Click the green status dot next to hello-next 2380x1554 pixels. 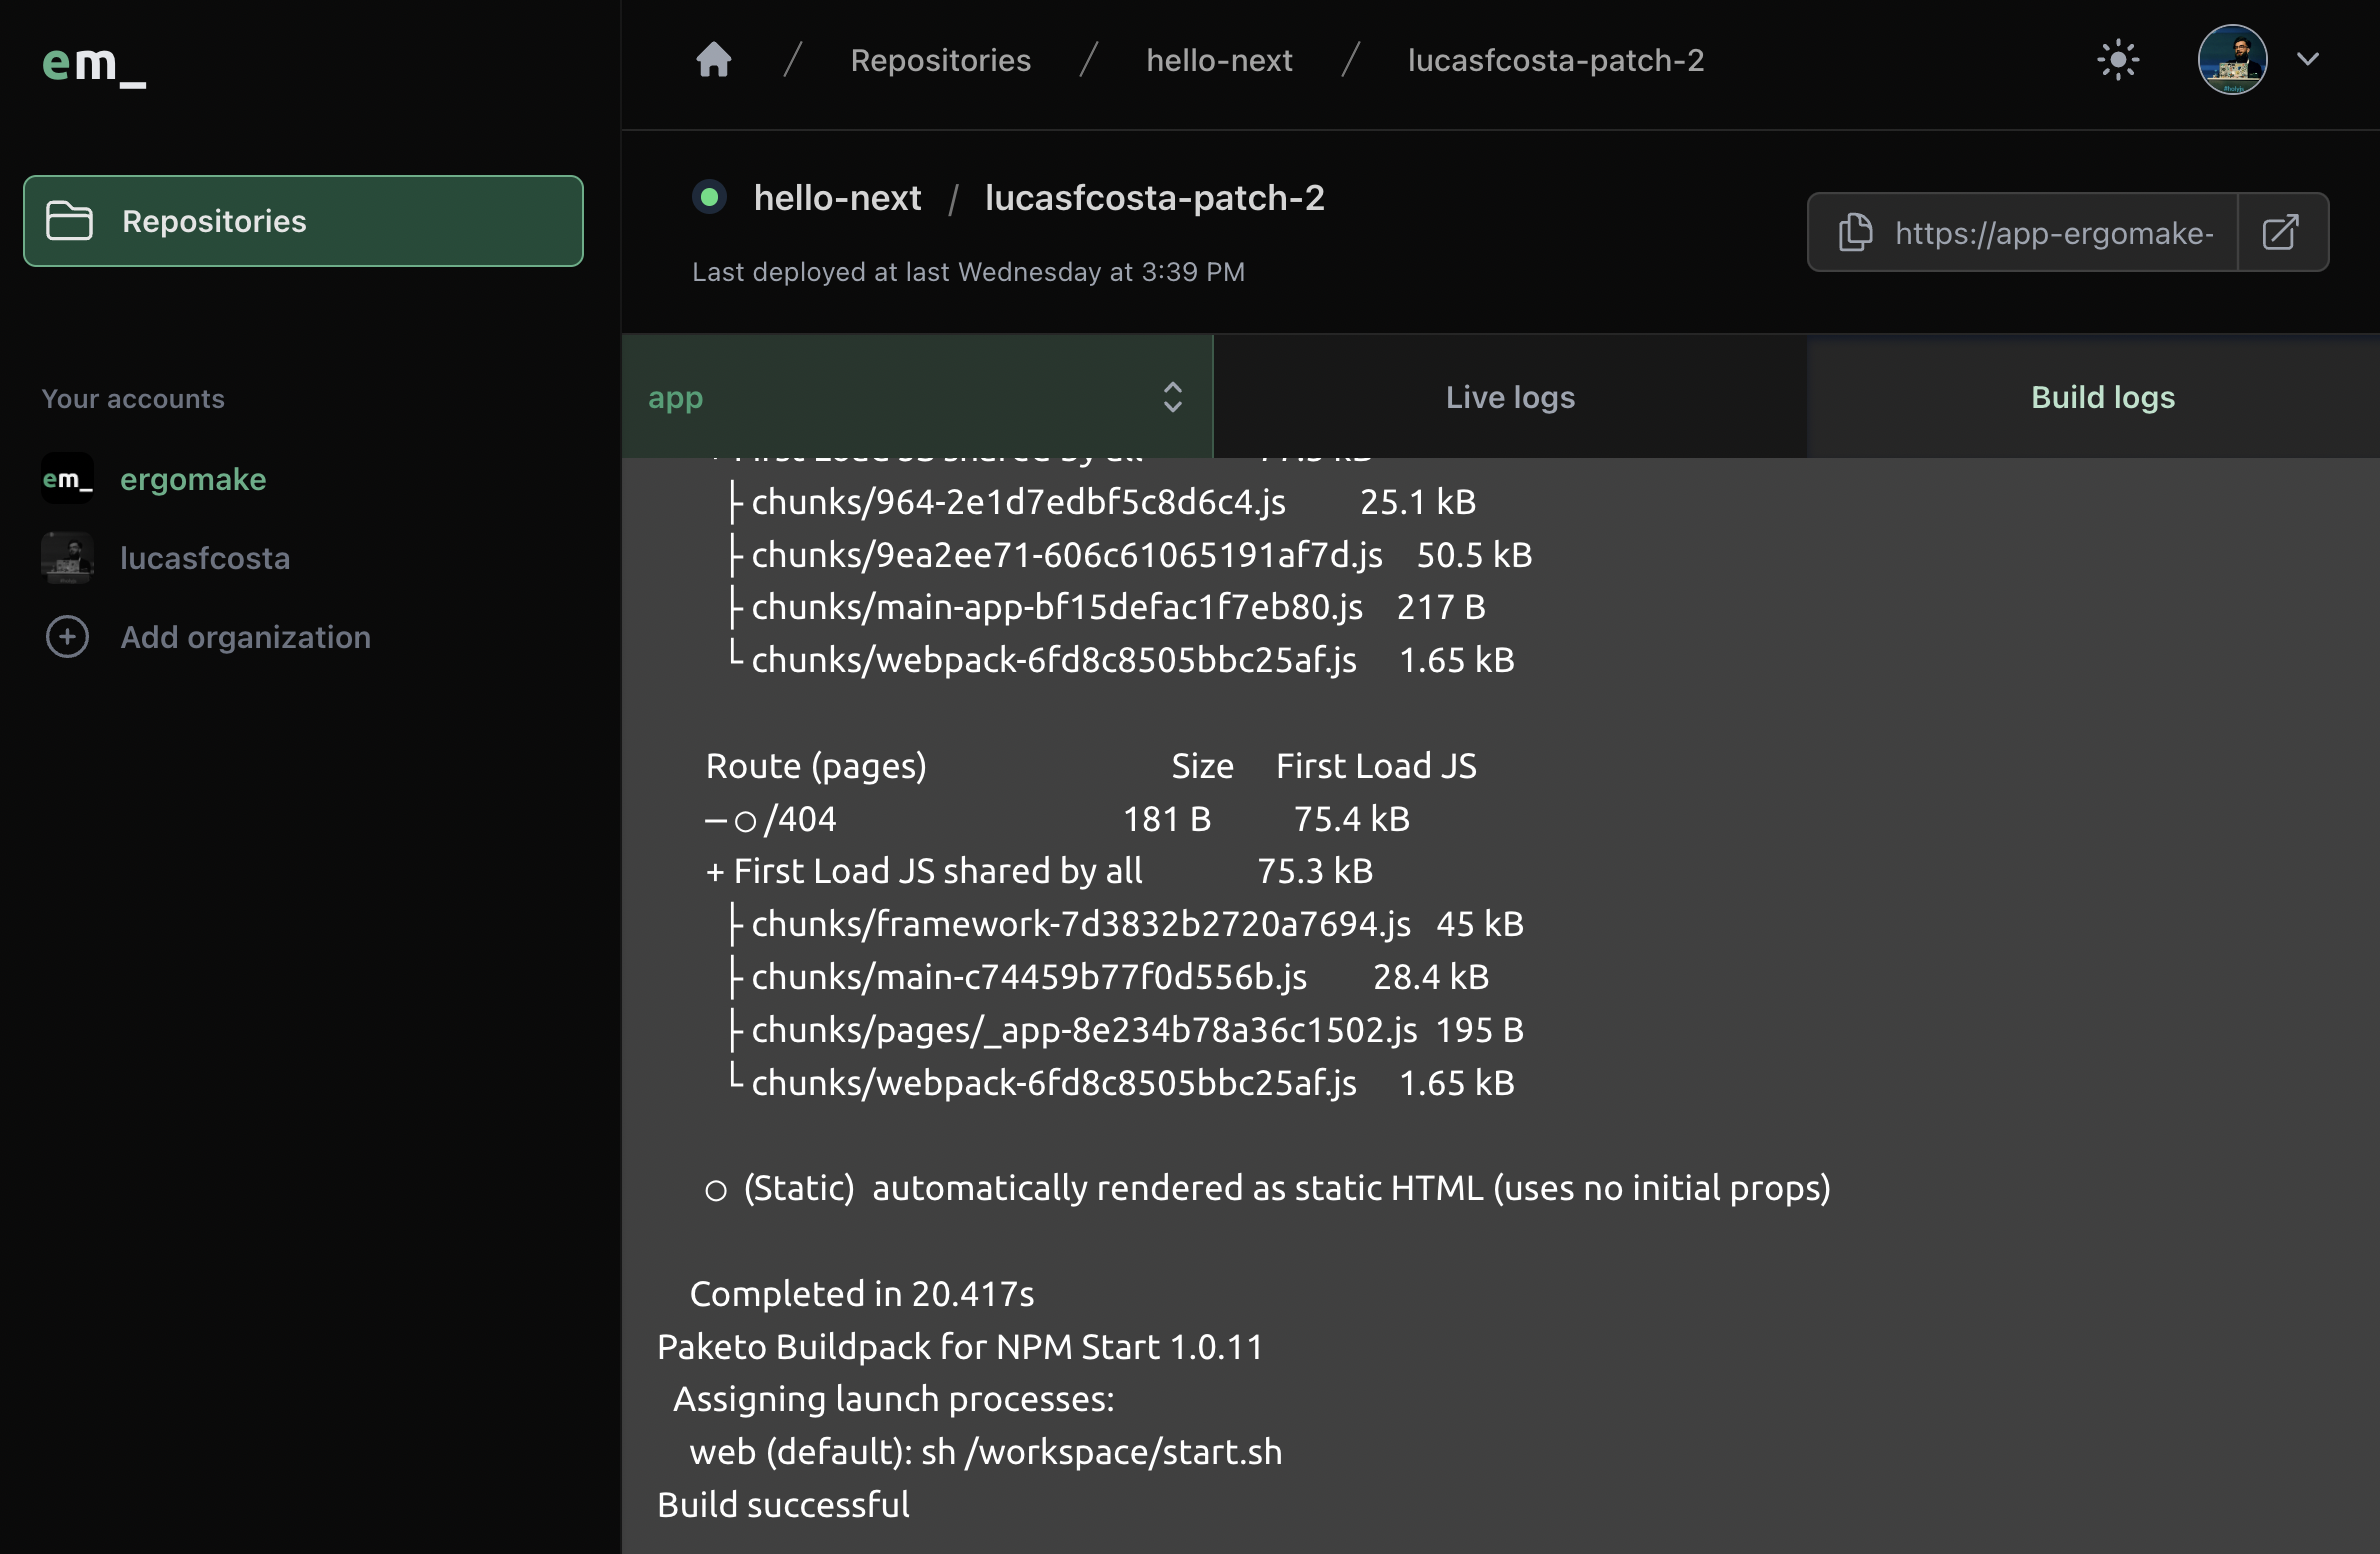pyautogui.click(x=710, y=197)
